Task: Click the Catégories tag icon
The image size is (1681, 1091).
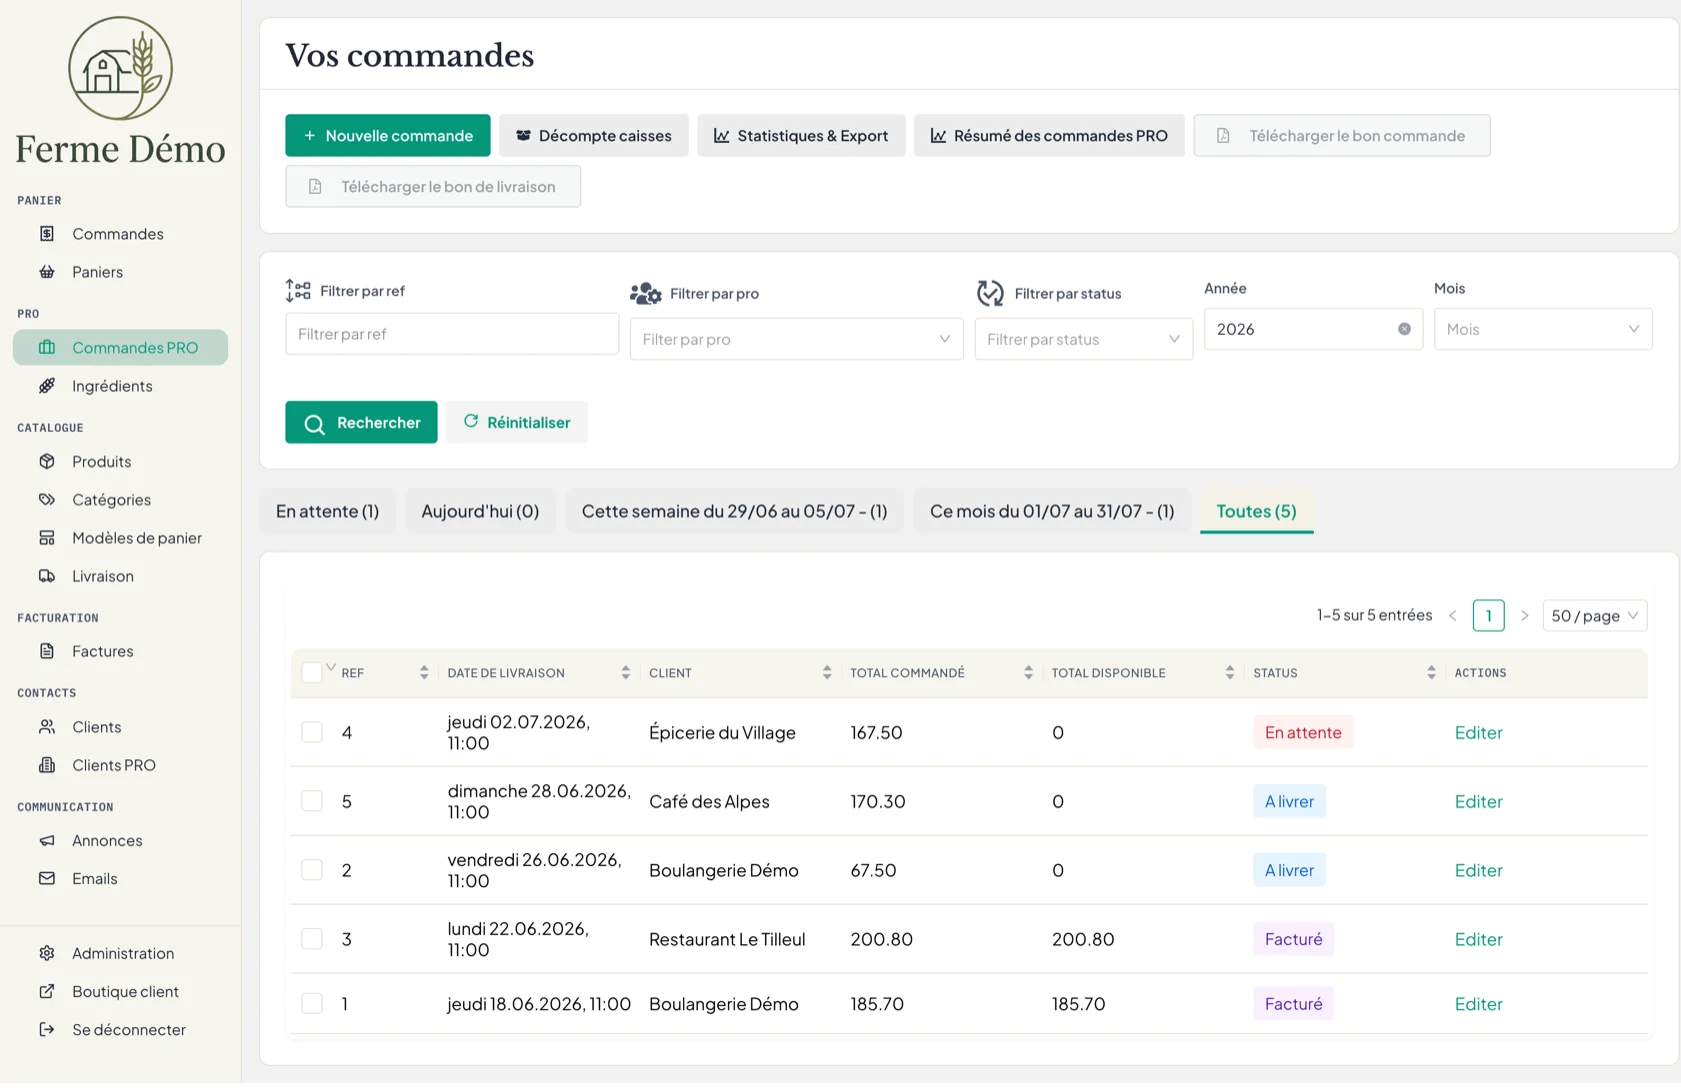Action: [x=47, y=499]
